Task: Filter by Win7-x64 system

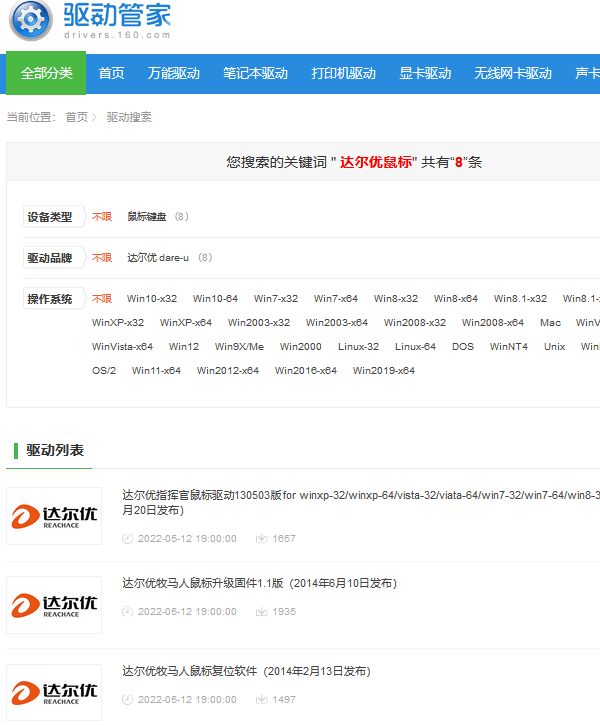Action: click(336, 299)
